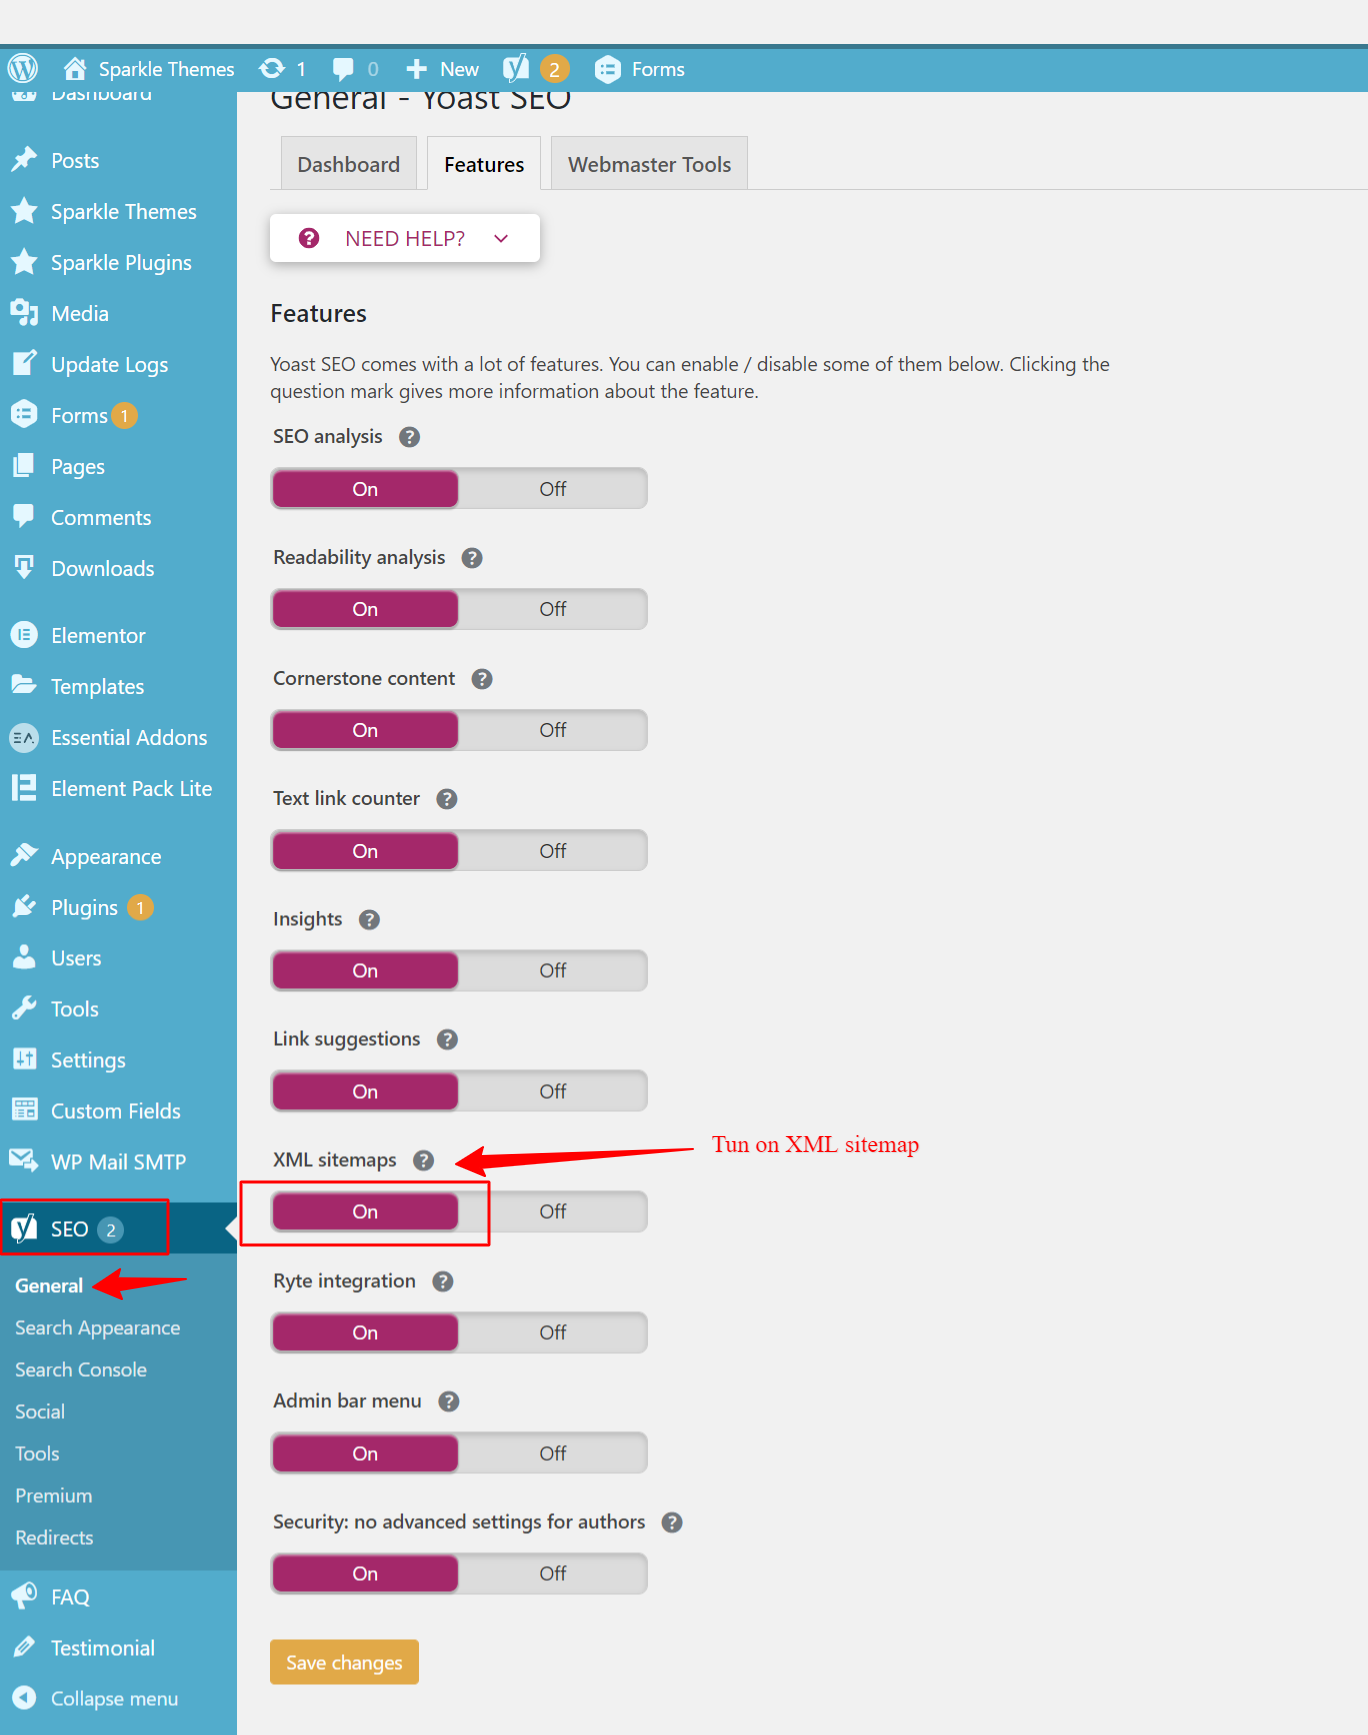Click the Settings sliders icon
Screen dimensions: 1368x1735
point(24,1060)
